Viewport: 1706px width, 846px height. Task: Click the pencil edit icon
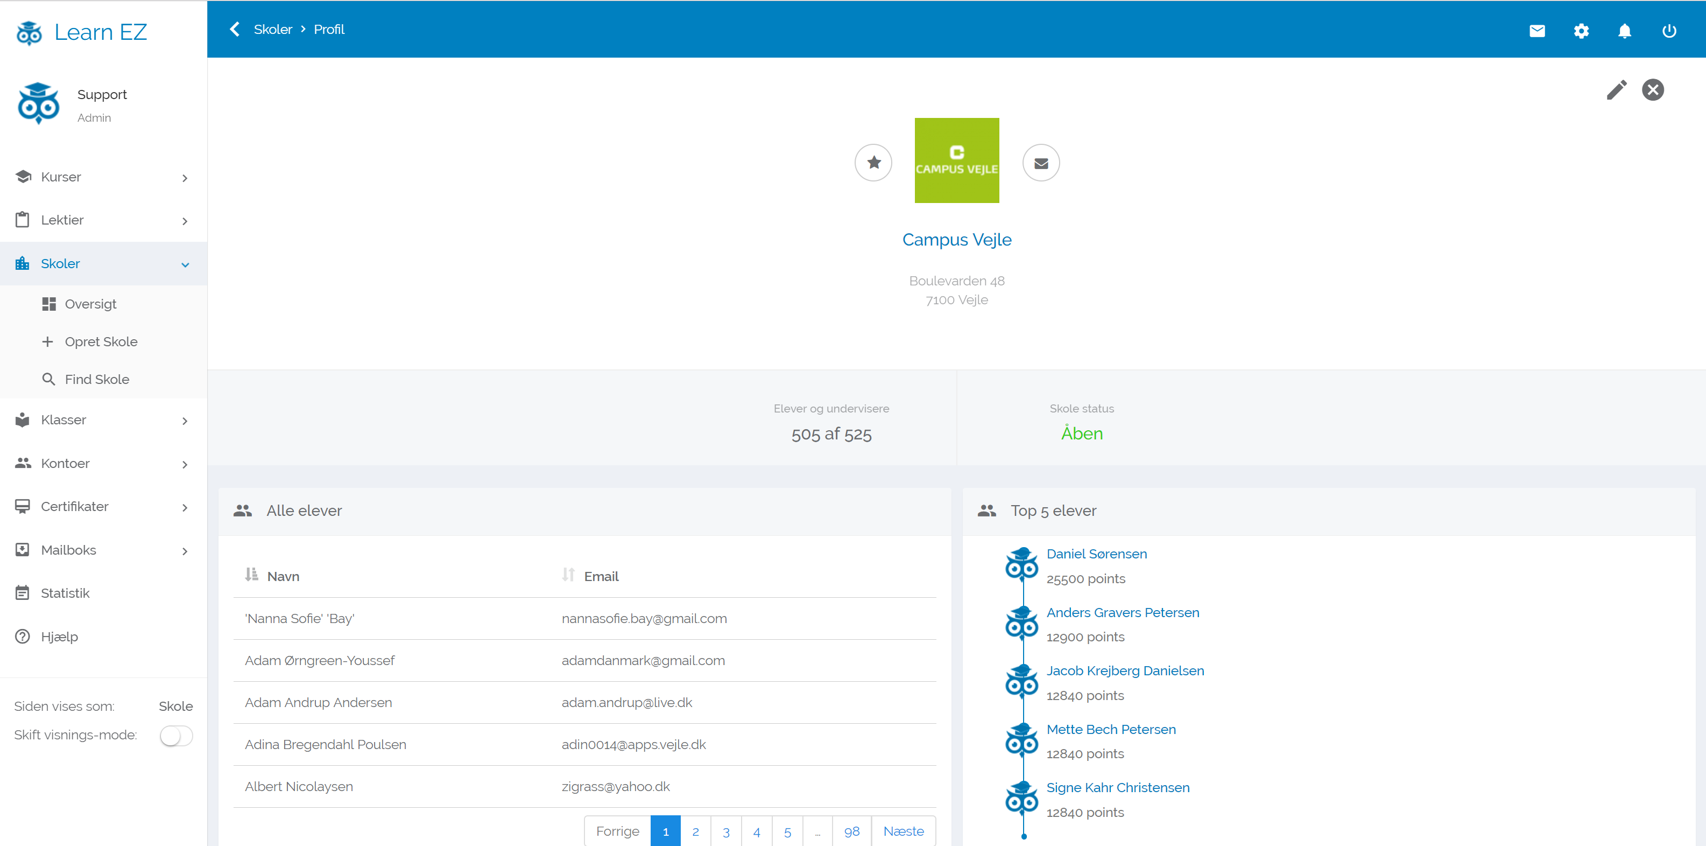[x=1616, y=90]
